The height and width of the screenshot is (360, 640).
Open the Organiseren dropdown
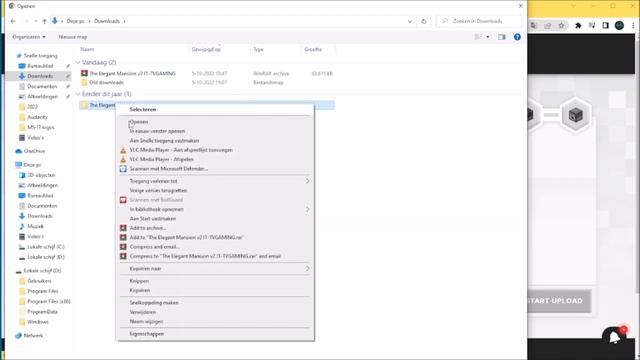(x=29, y=37)
